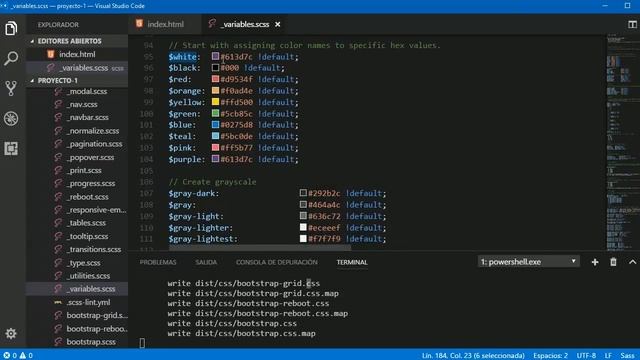640x360 pixels.
Task: Open index.html in open editors list
Action: [x=77, y=54]
